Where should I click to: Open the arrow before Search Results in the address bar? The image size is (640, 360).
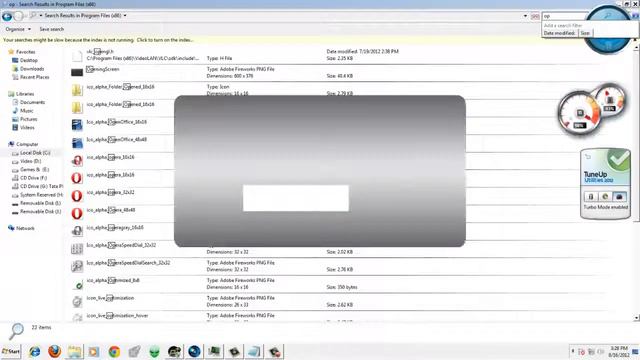(x=41, y=16)
